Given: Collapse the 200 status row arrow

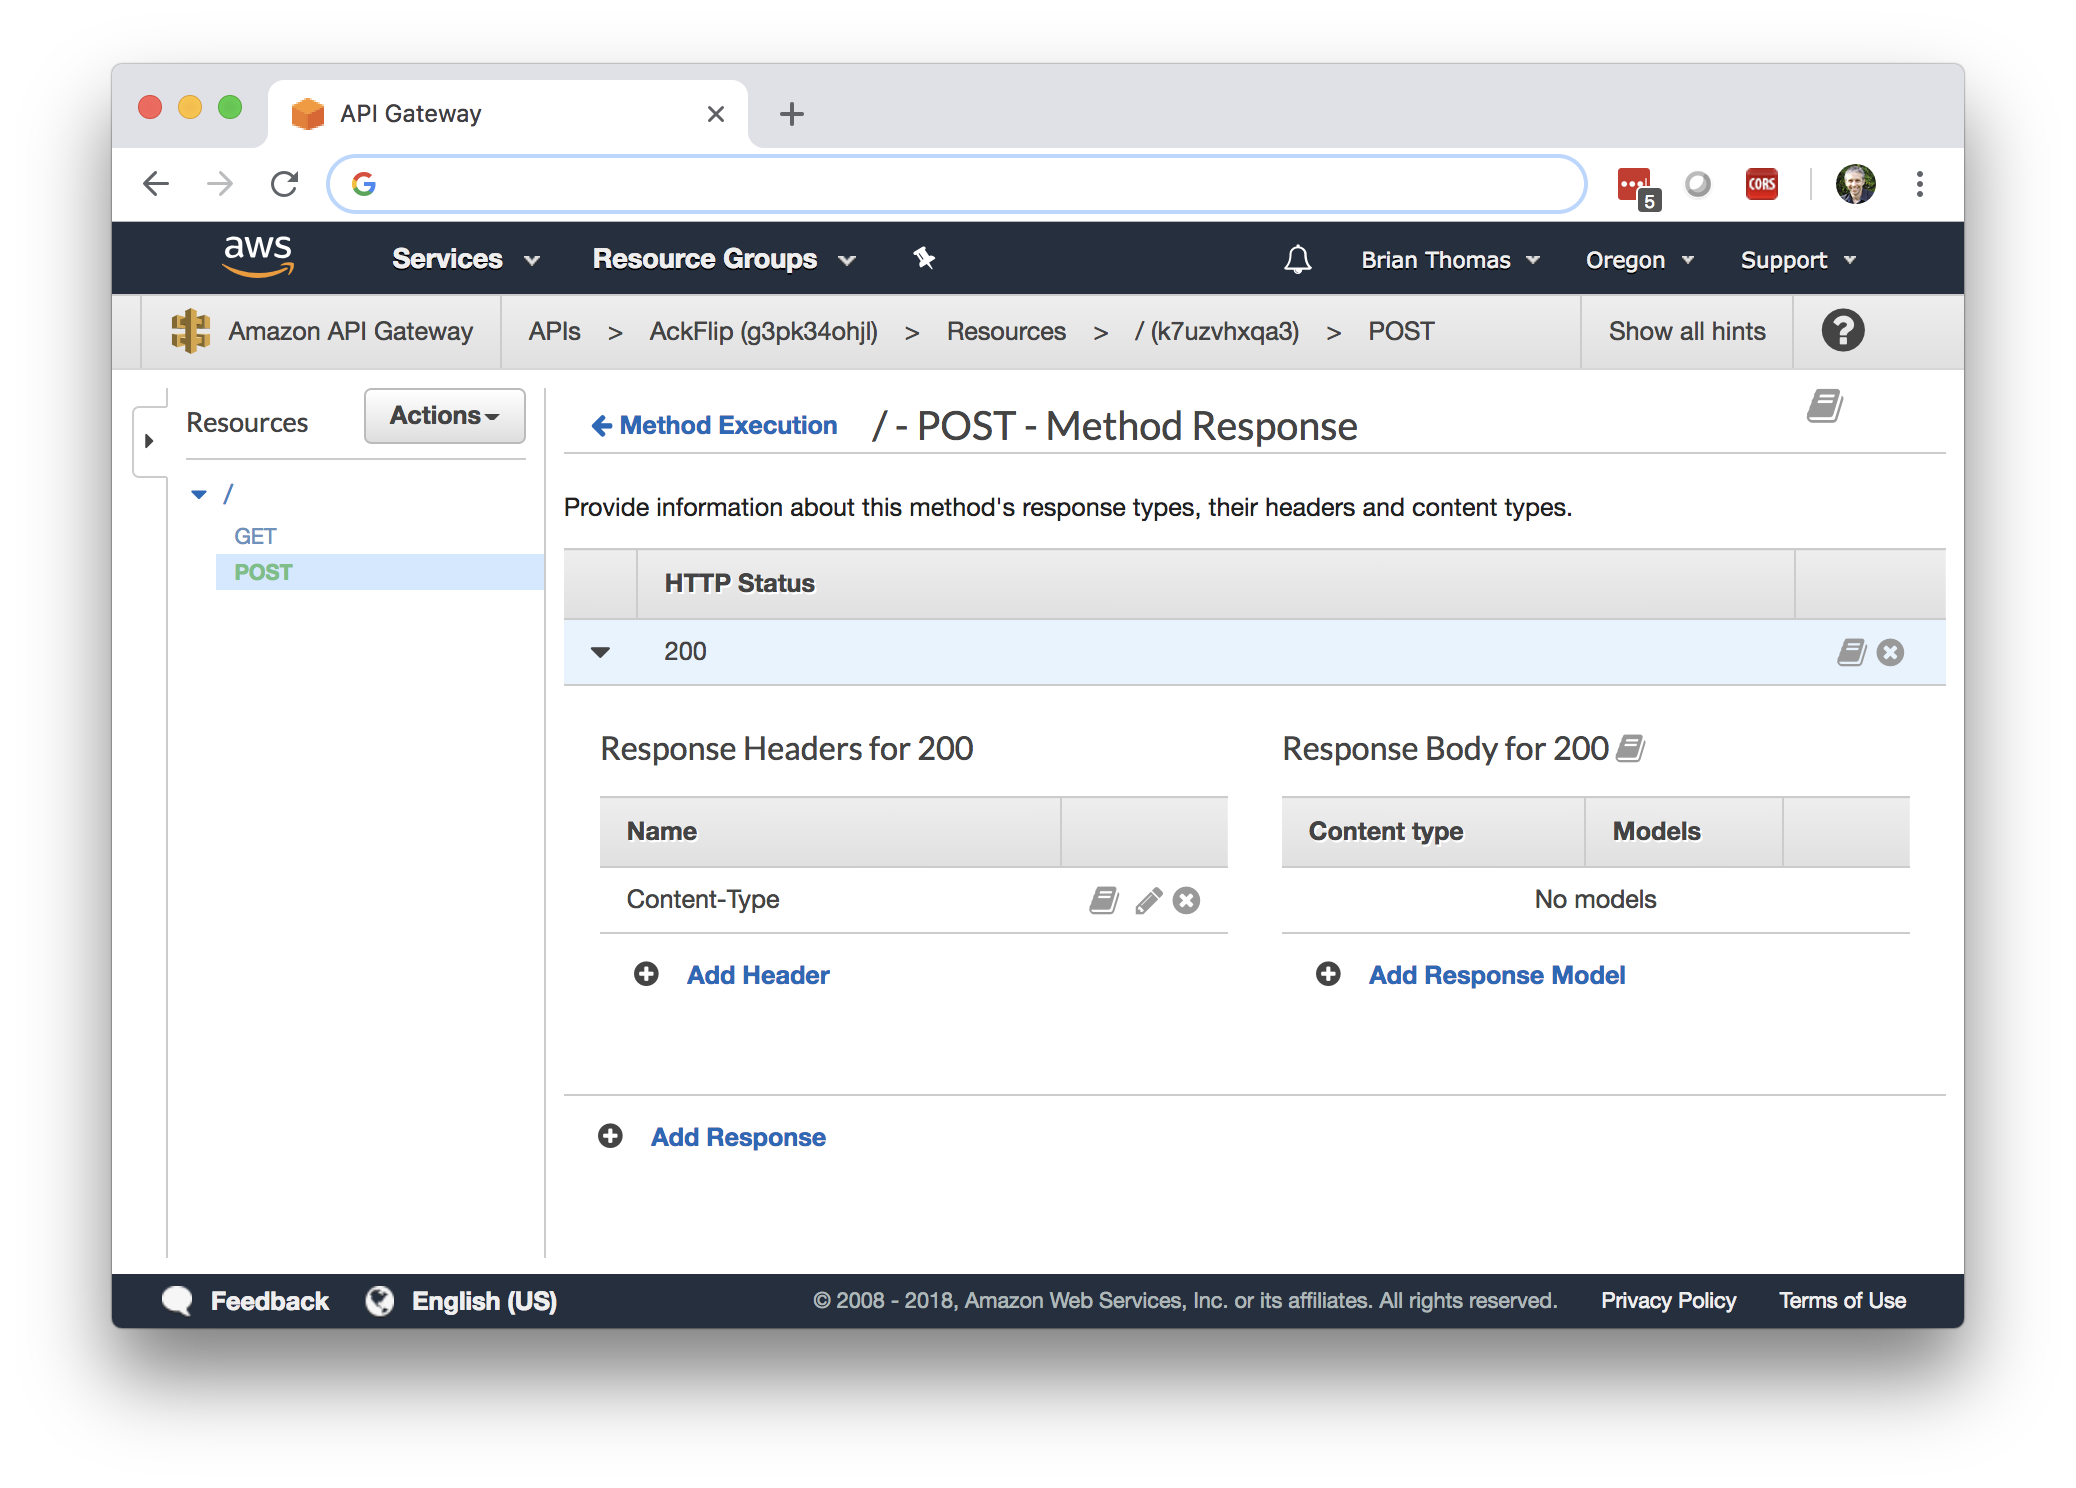Looking at the screenshot, I should click(600, 652).
